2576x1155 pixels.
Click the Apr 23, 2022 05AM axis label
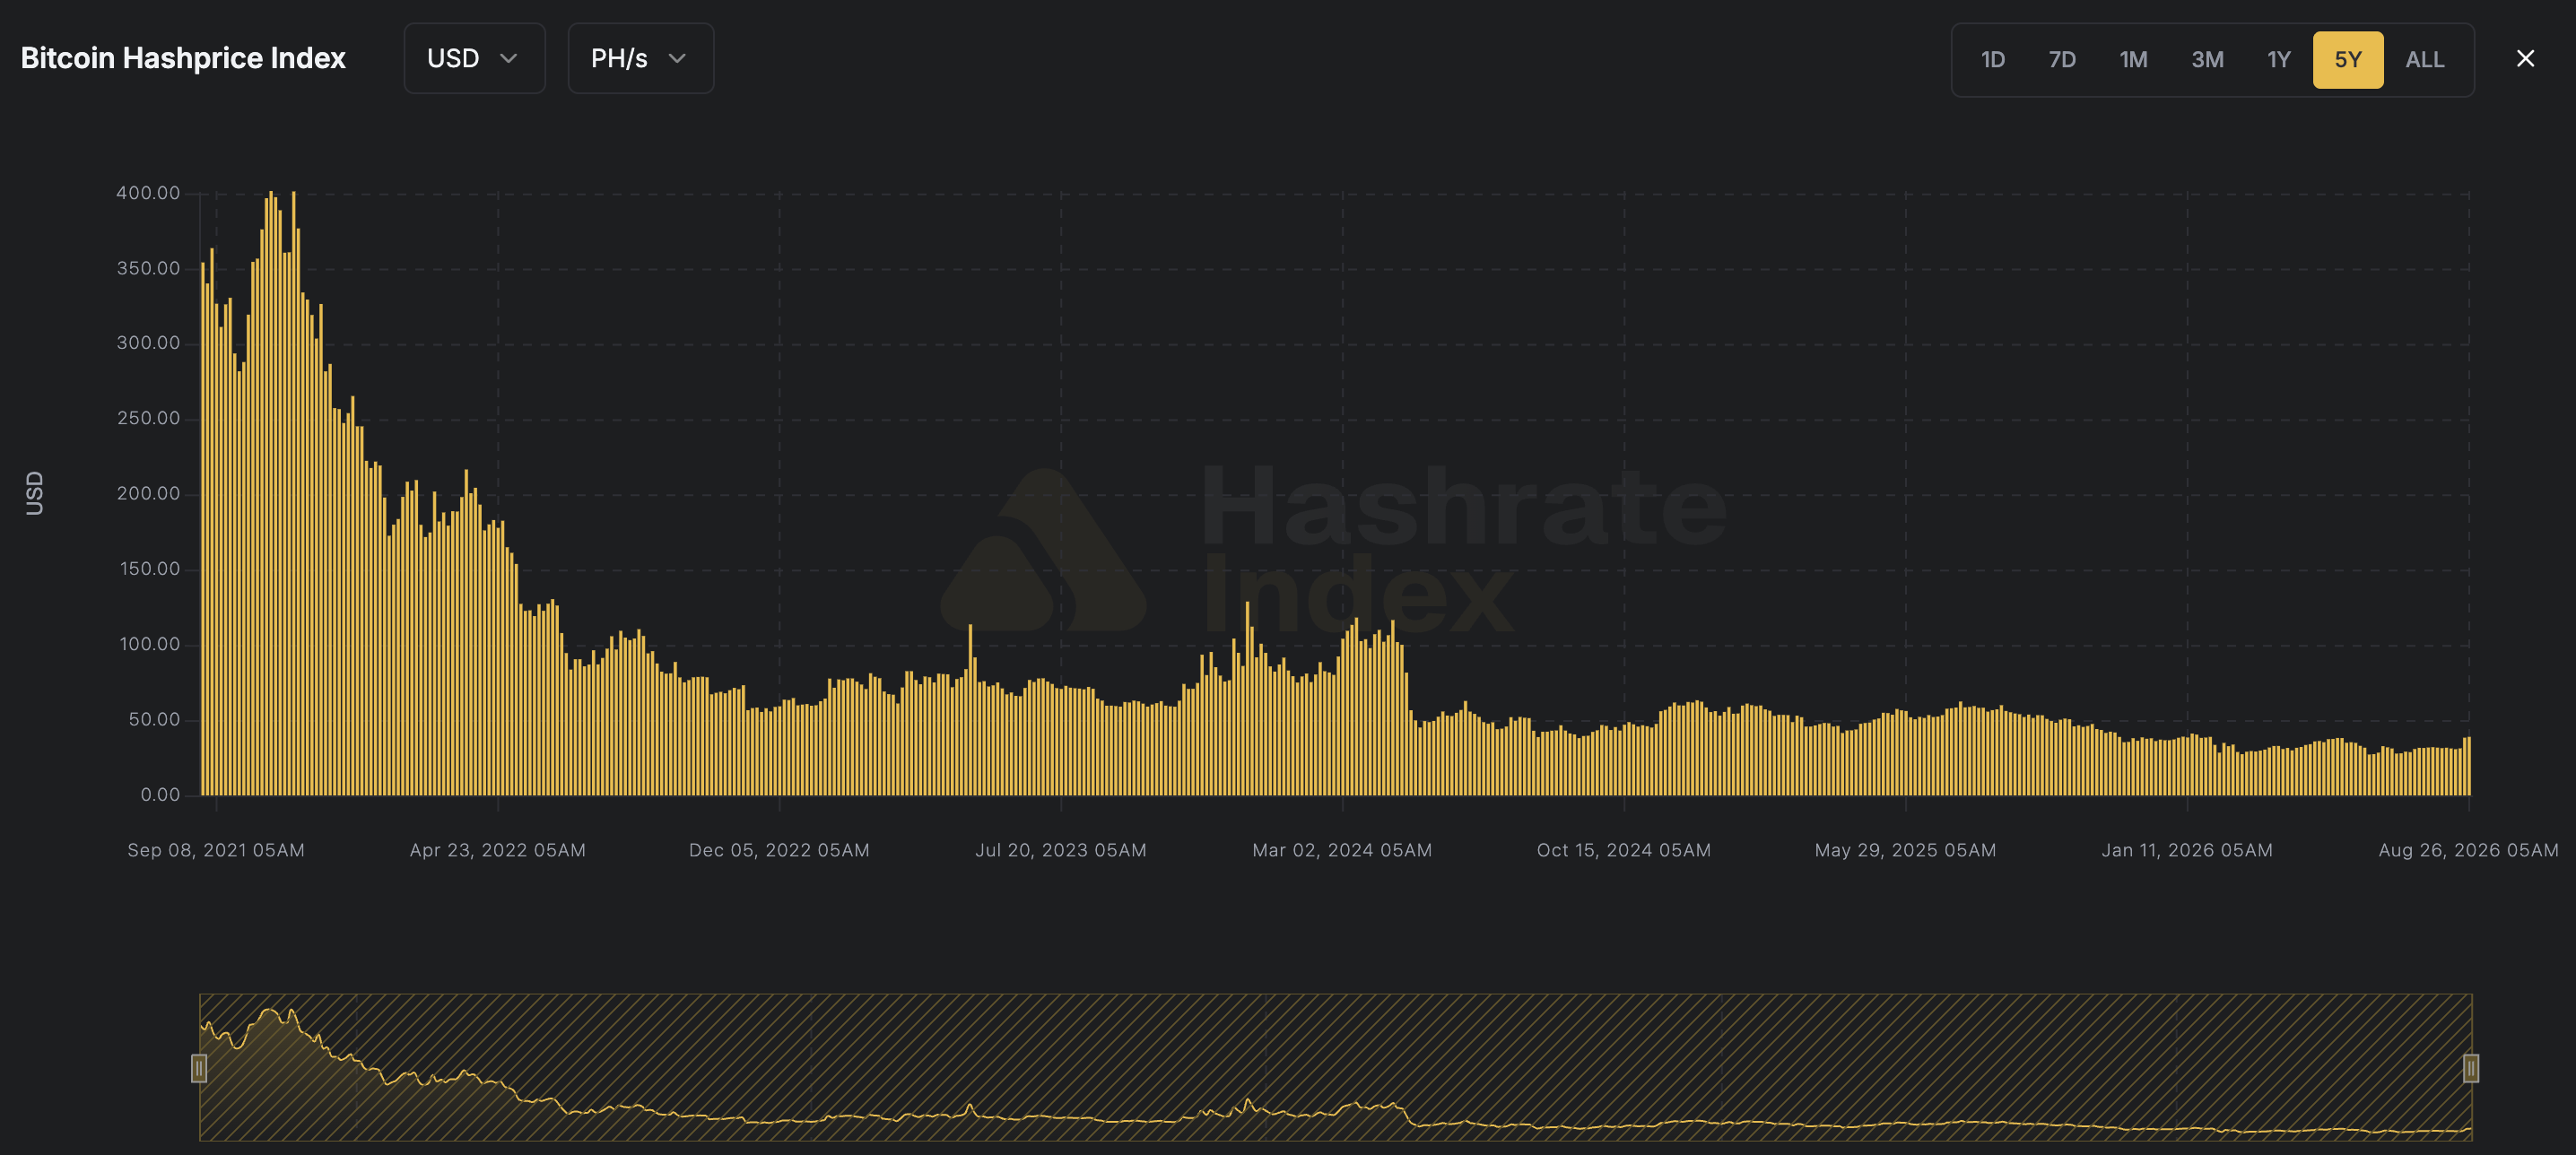[498, 850]
